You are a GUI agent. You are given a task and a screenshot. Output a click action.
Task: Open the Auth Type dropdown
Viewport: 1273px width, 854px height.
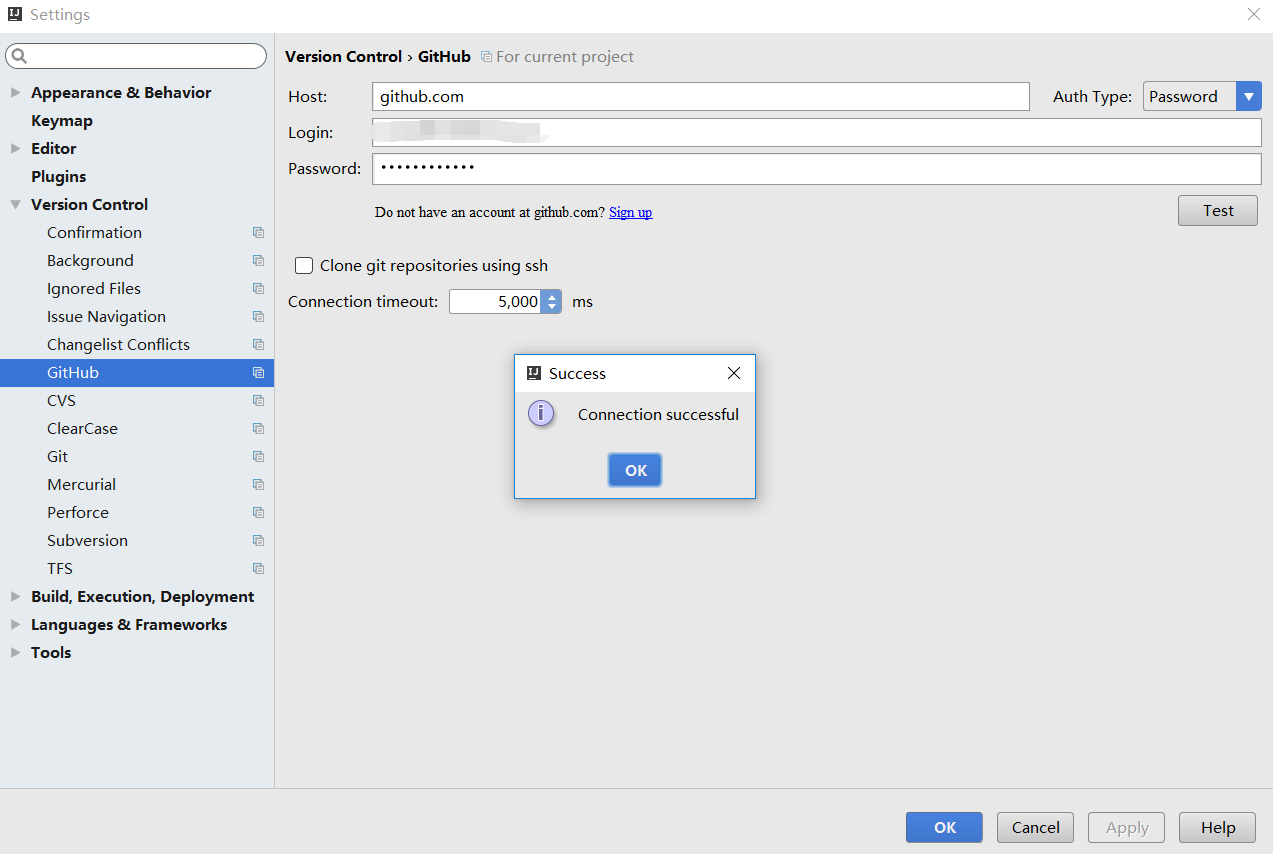(x=1202, y=97)
